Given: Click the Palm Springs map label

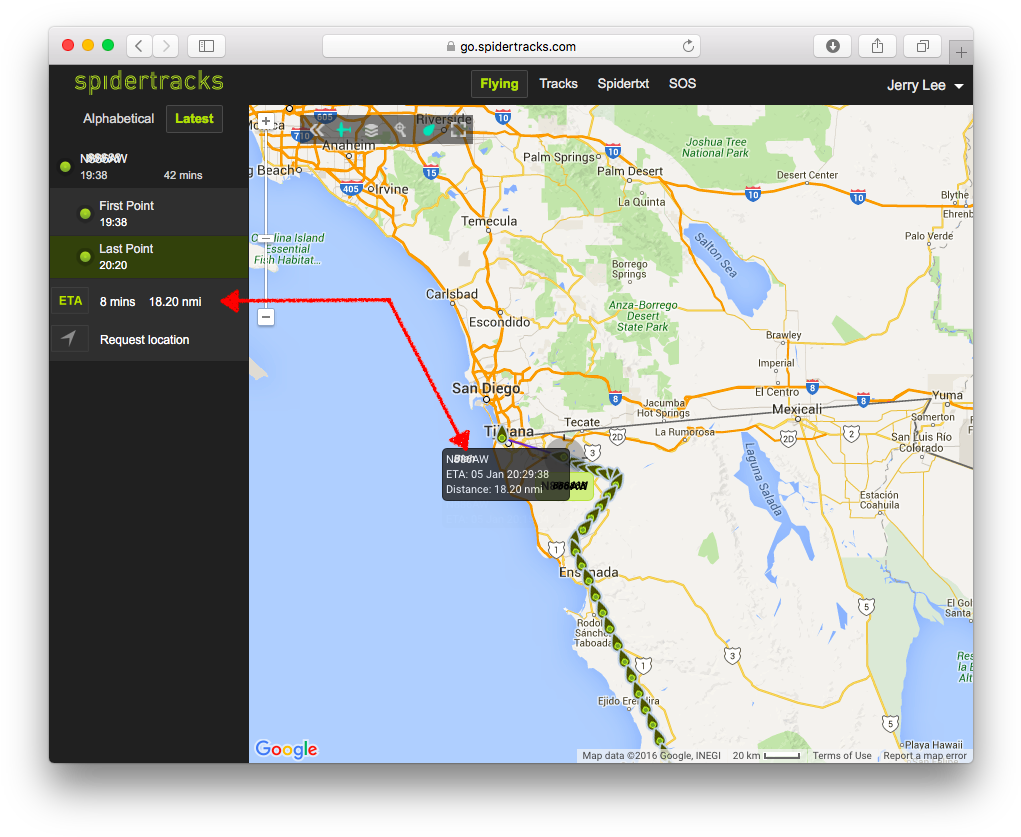Looking at the screenshot, I should pyautogui.click(x=559, y=157).
